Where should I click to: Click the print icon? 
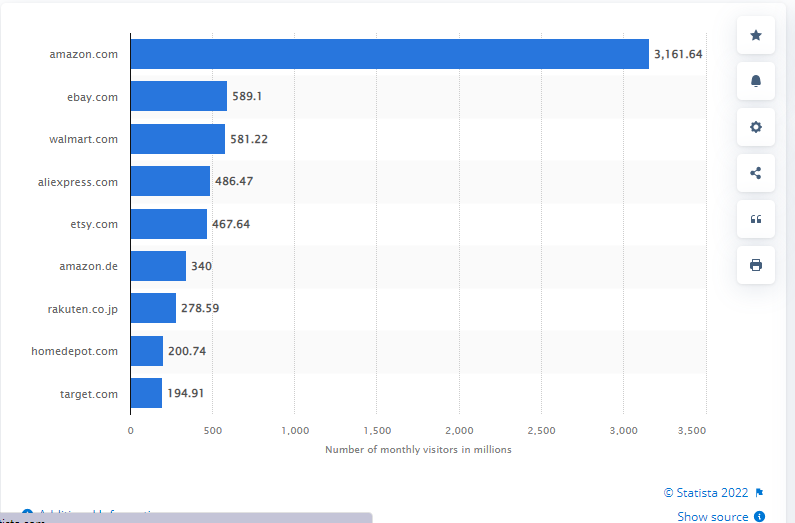tap(755, 265)
